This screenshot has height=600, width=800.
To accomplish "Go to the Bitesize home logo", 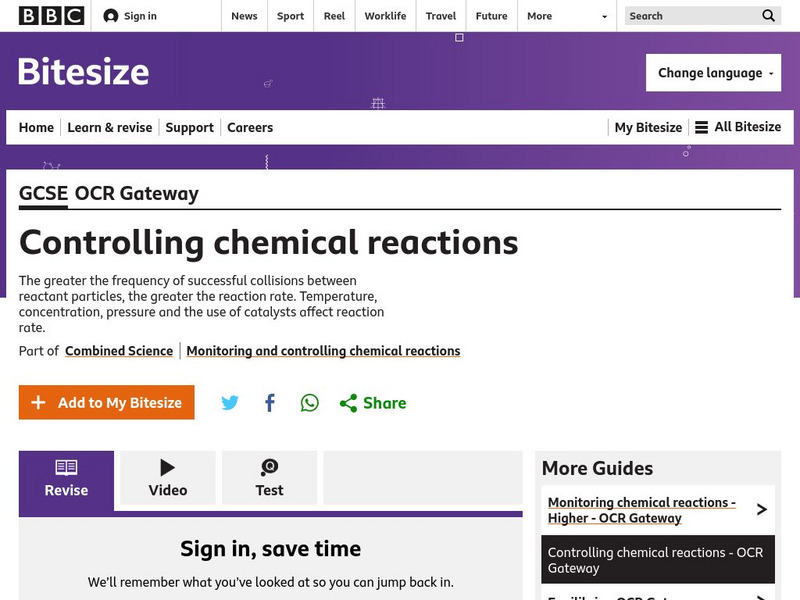I will click(84, 72).
